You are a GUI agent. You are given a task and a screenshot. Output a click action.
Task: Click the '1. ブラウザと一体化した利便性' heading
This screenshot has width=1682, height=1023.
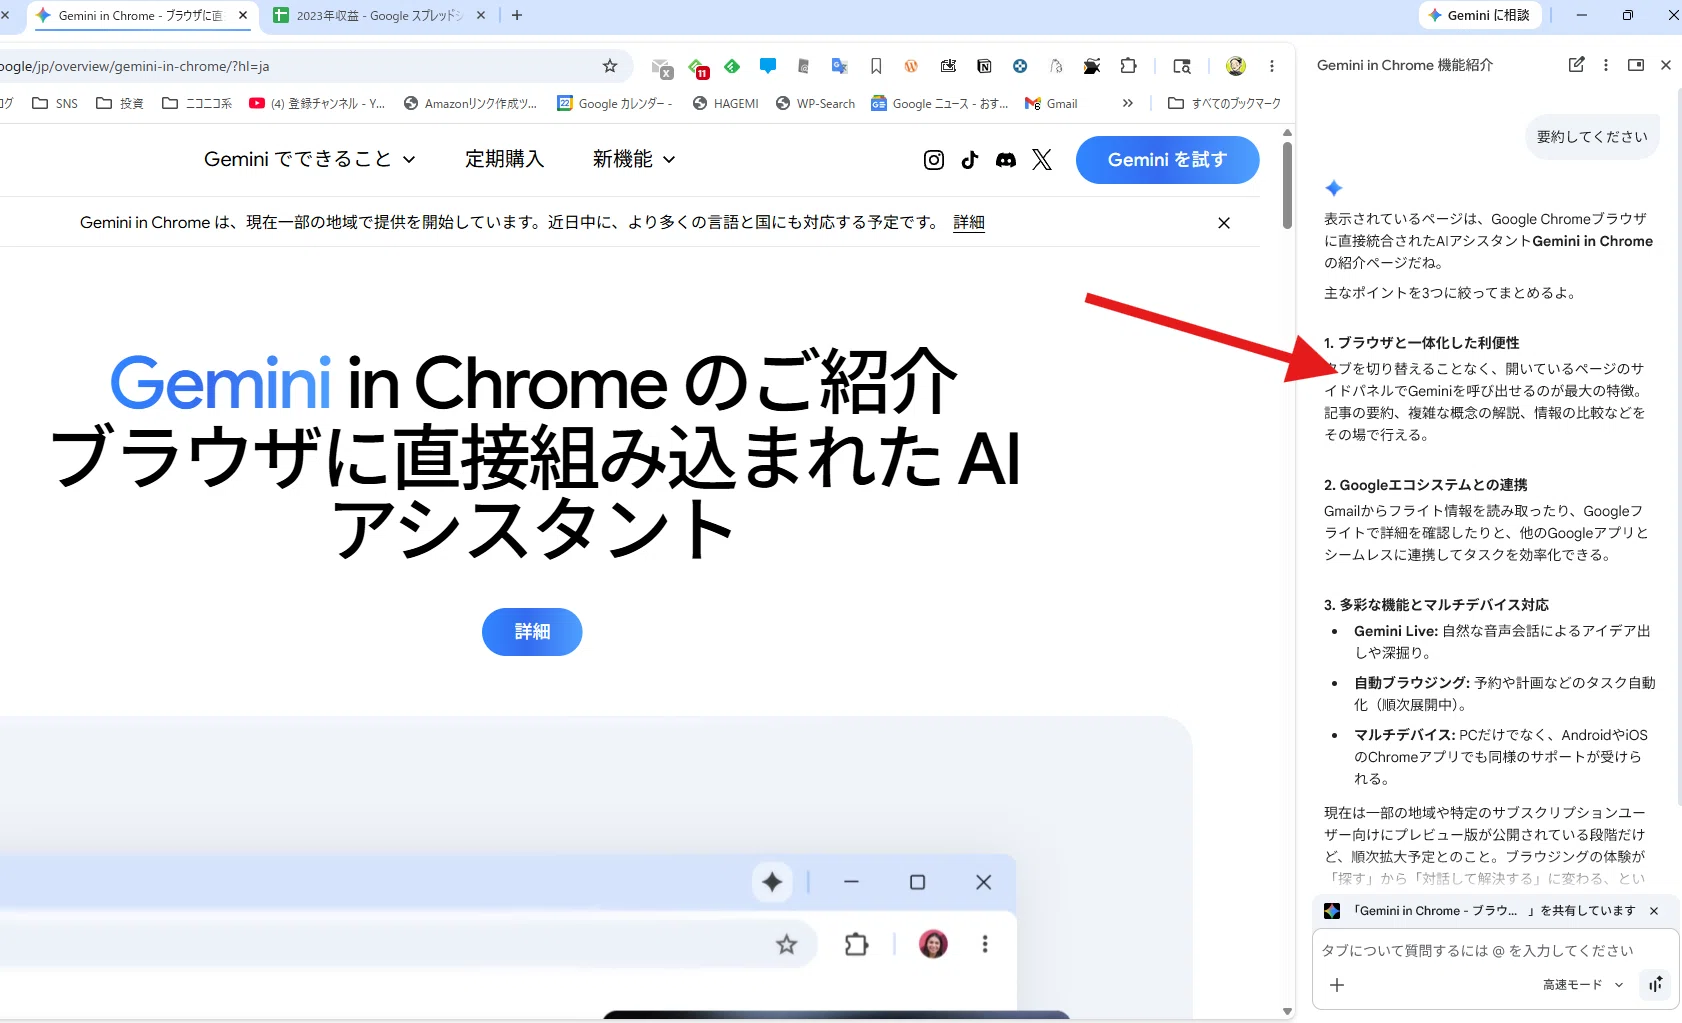tap(1421, 343)
